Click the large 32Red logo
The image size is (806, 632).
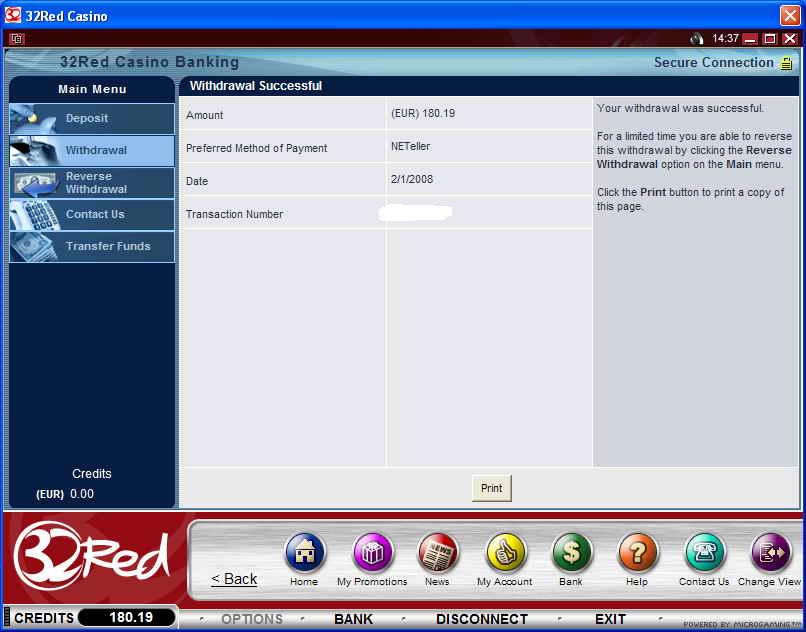click(91, 555)
